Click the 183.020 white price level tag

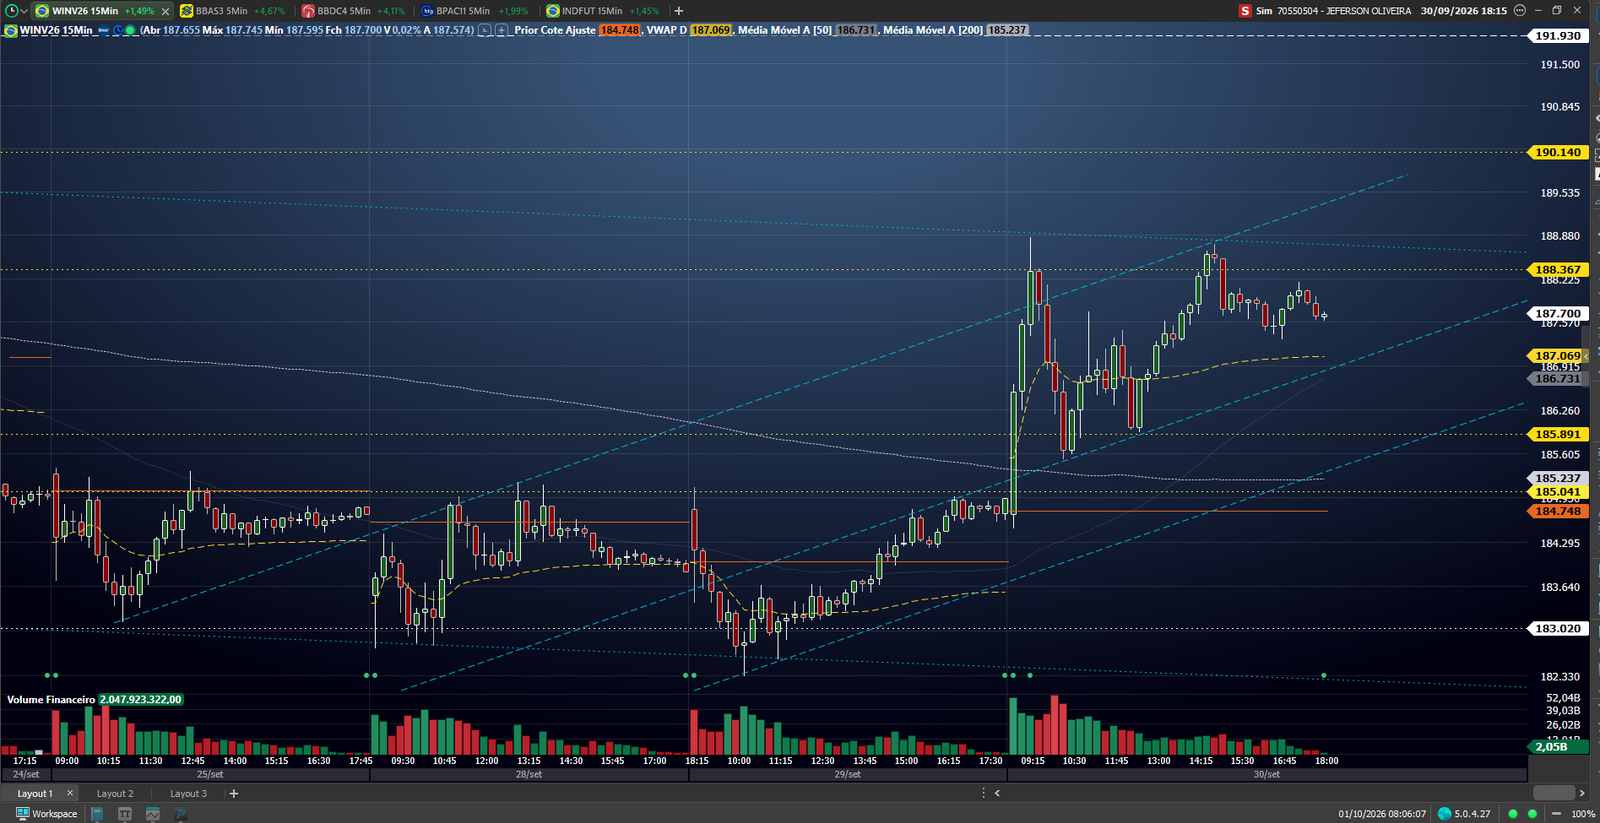(1558, 629)
